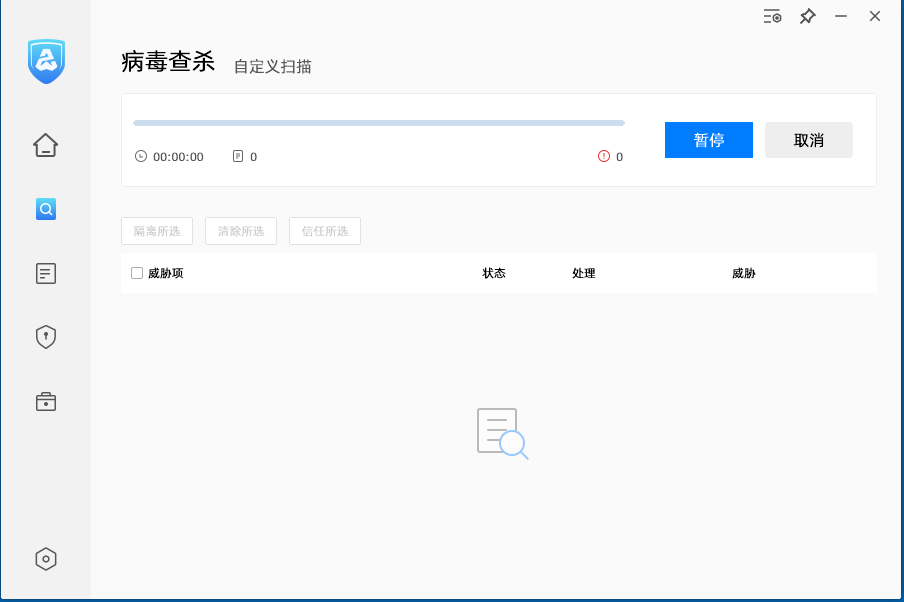Click the 处理 column header
This screenshot has height=602, width=904.
point(584,273)
